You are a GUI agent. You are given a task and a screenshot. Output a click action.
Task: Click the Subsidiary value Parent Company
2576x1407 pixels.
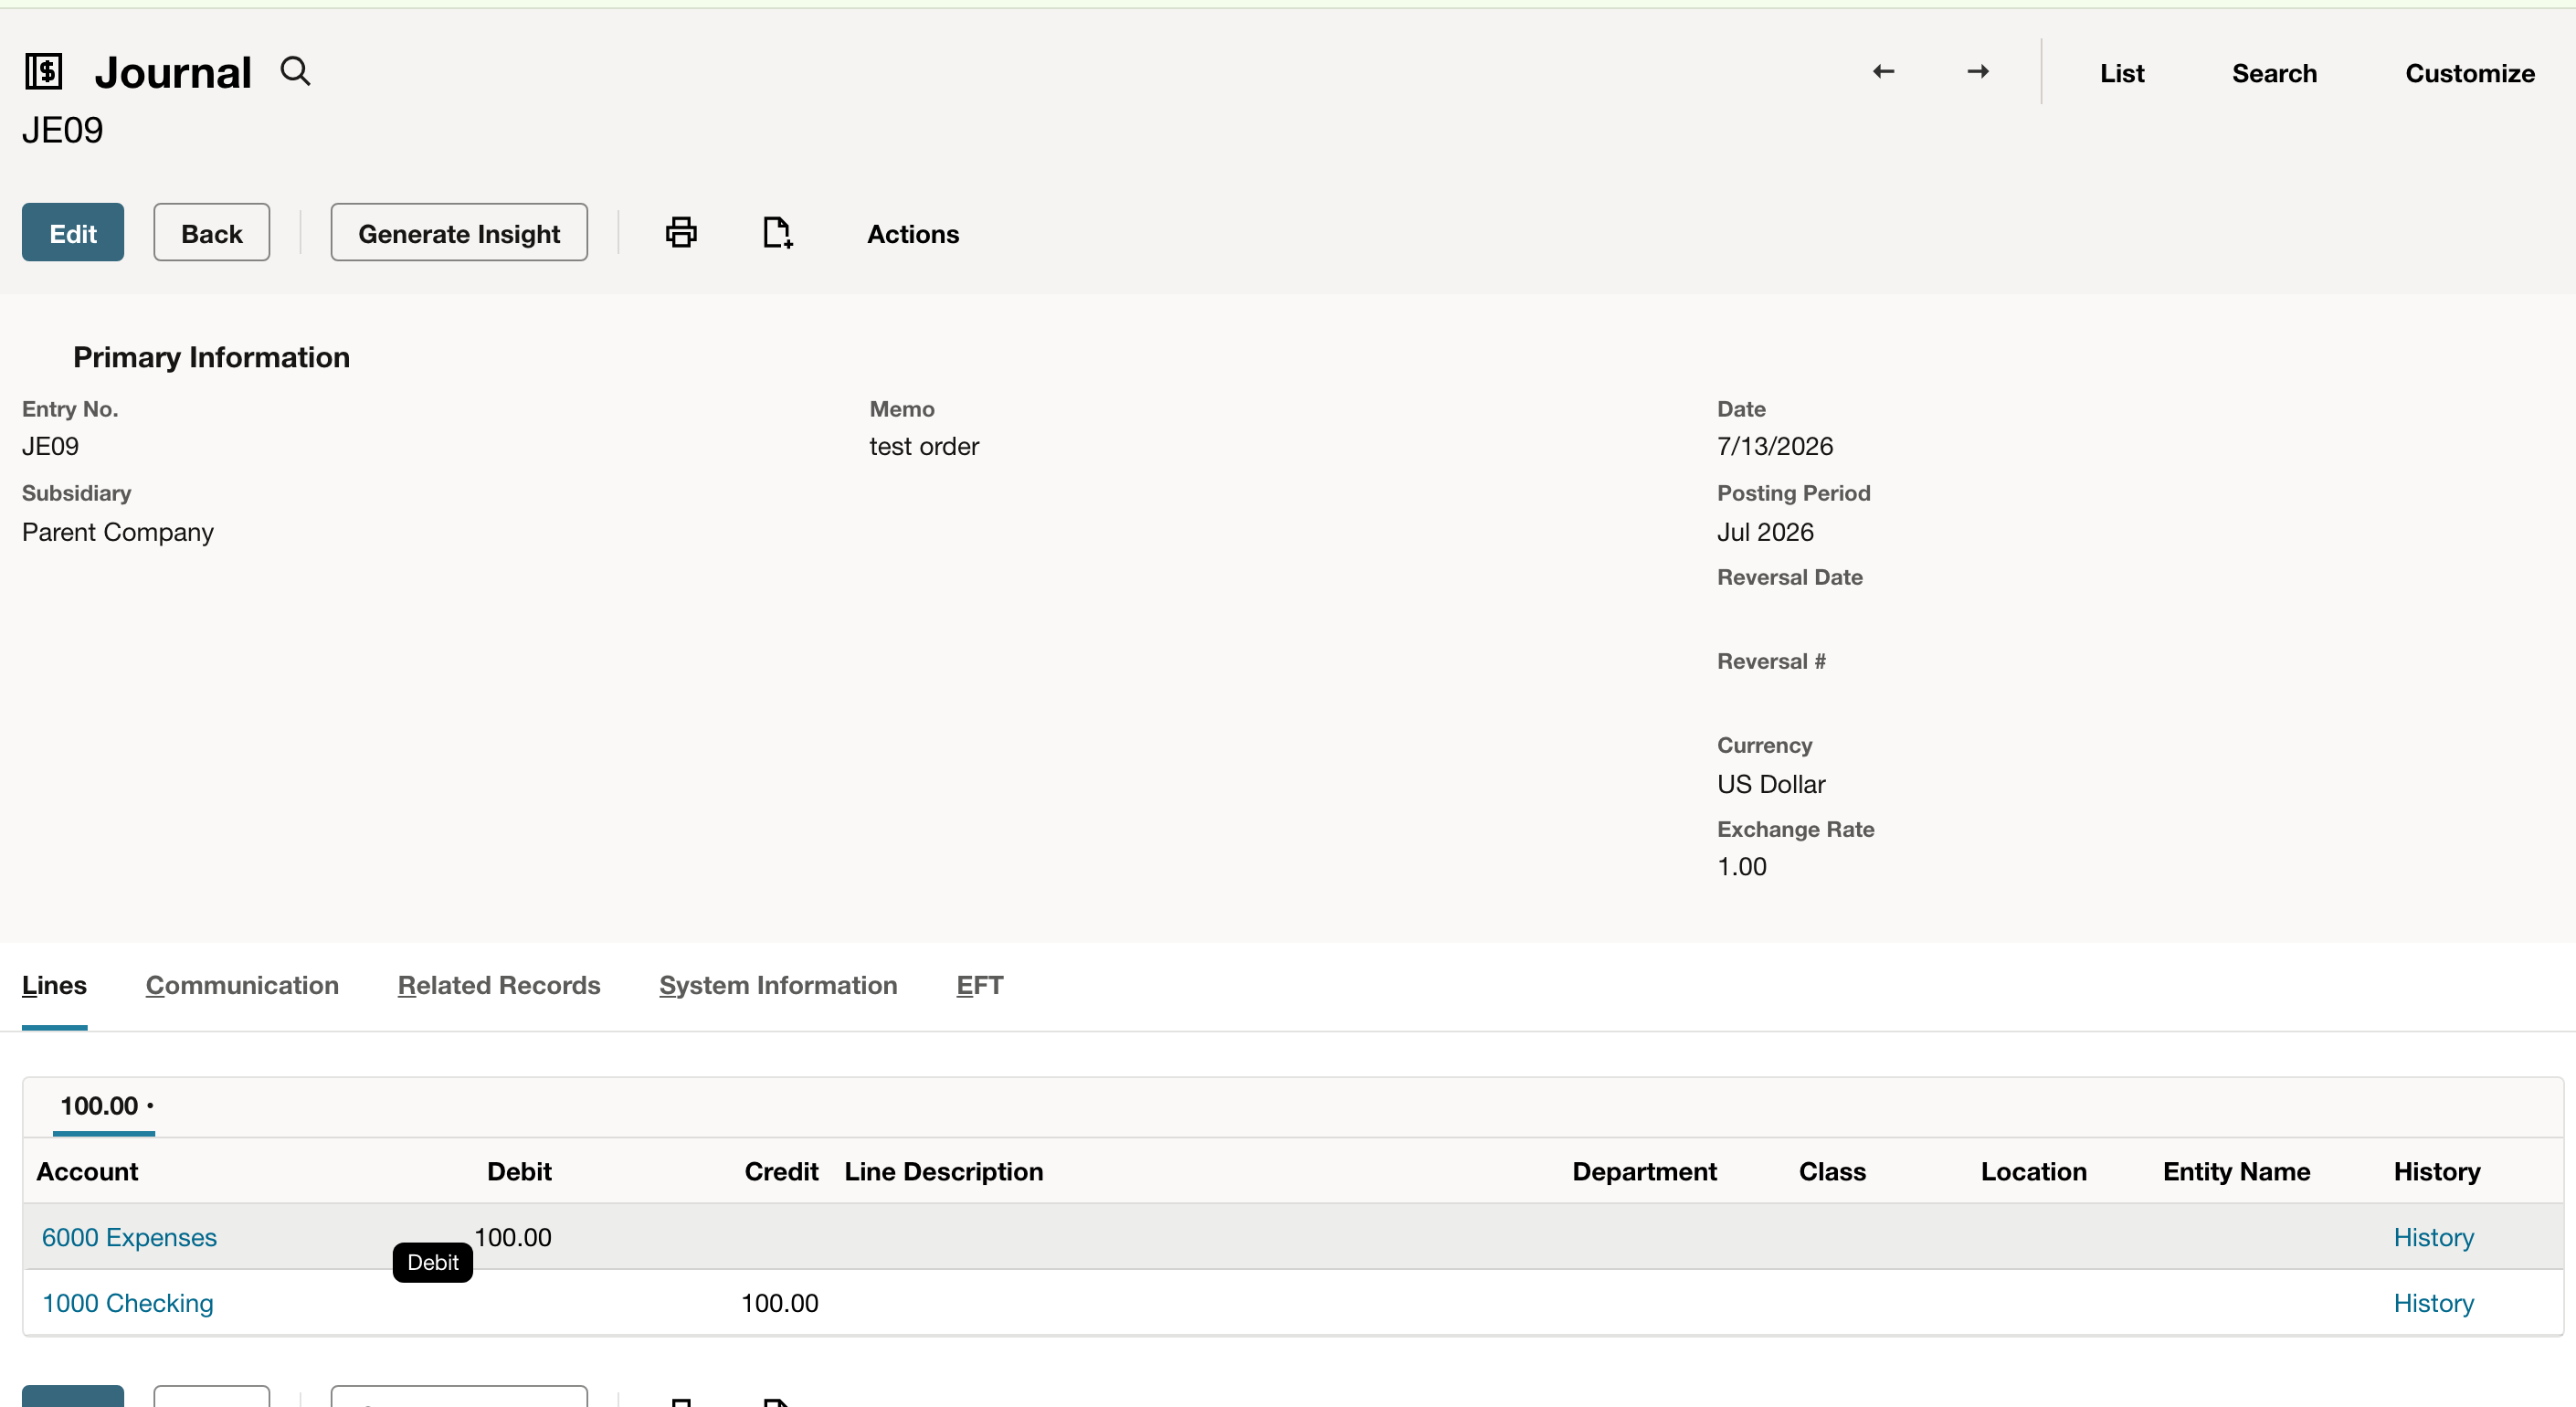click(117, 532)
